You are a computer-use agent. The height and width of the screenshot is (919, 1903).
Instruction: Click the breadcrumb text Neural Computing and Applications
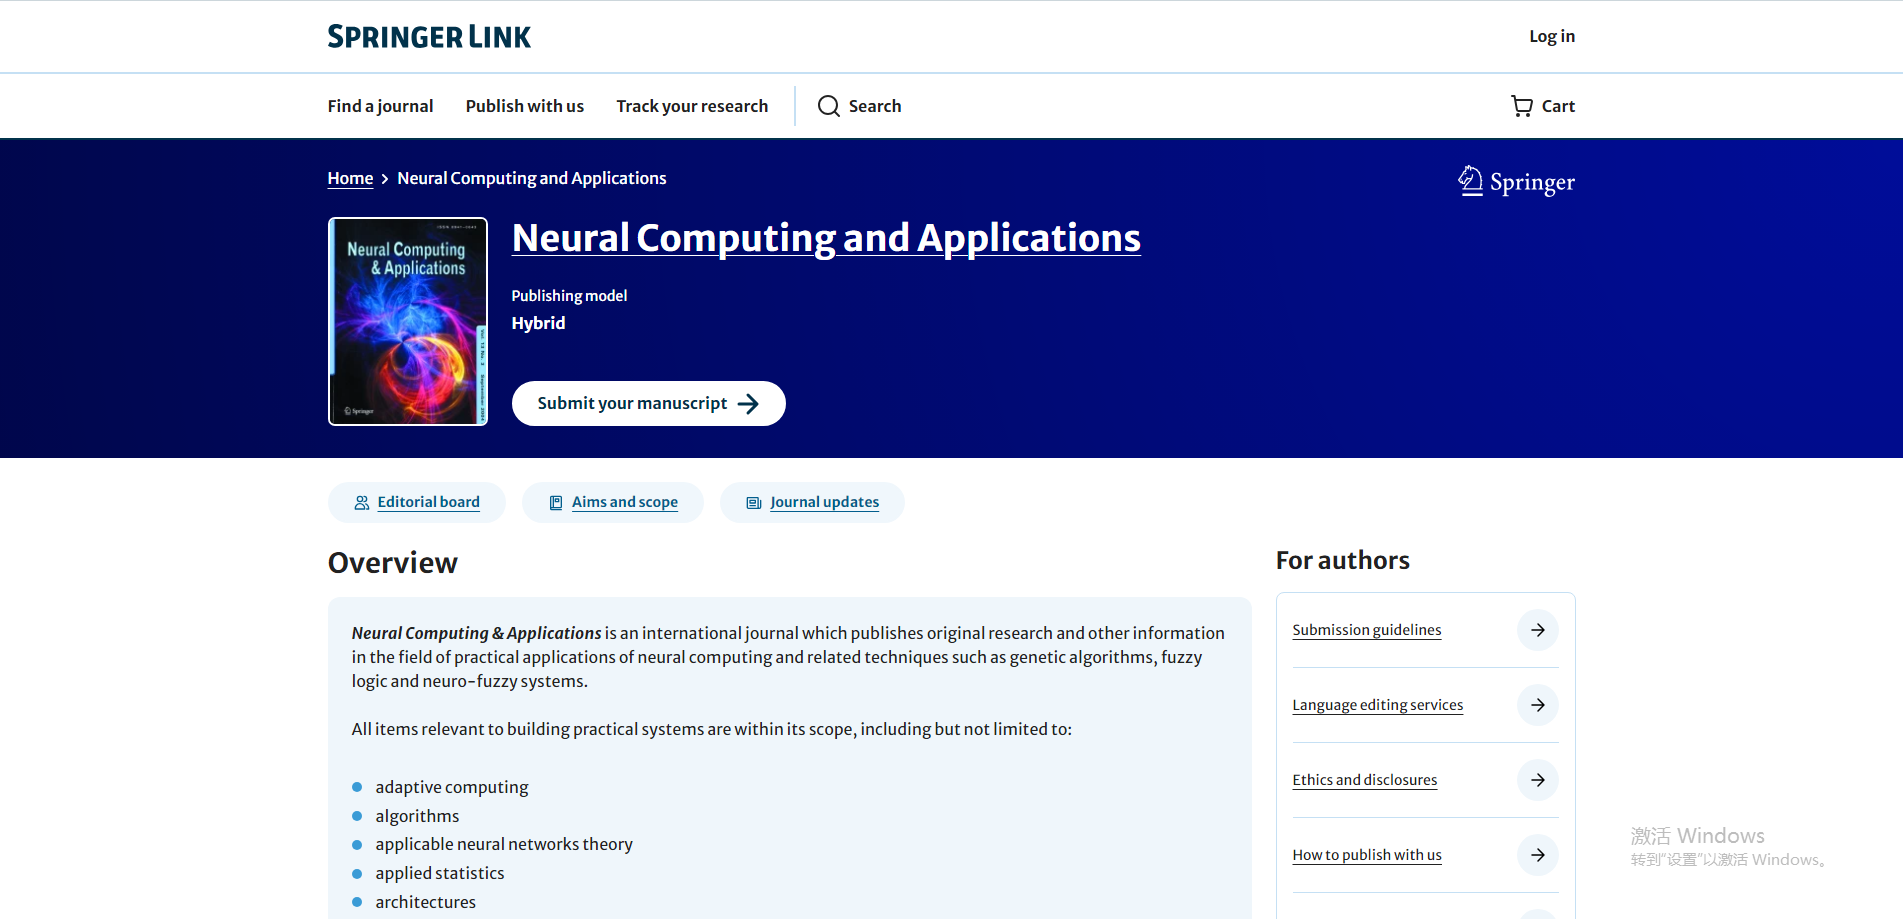tap(532, 178)
